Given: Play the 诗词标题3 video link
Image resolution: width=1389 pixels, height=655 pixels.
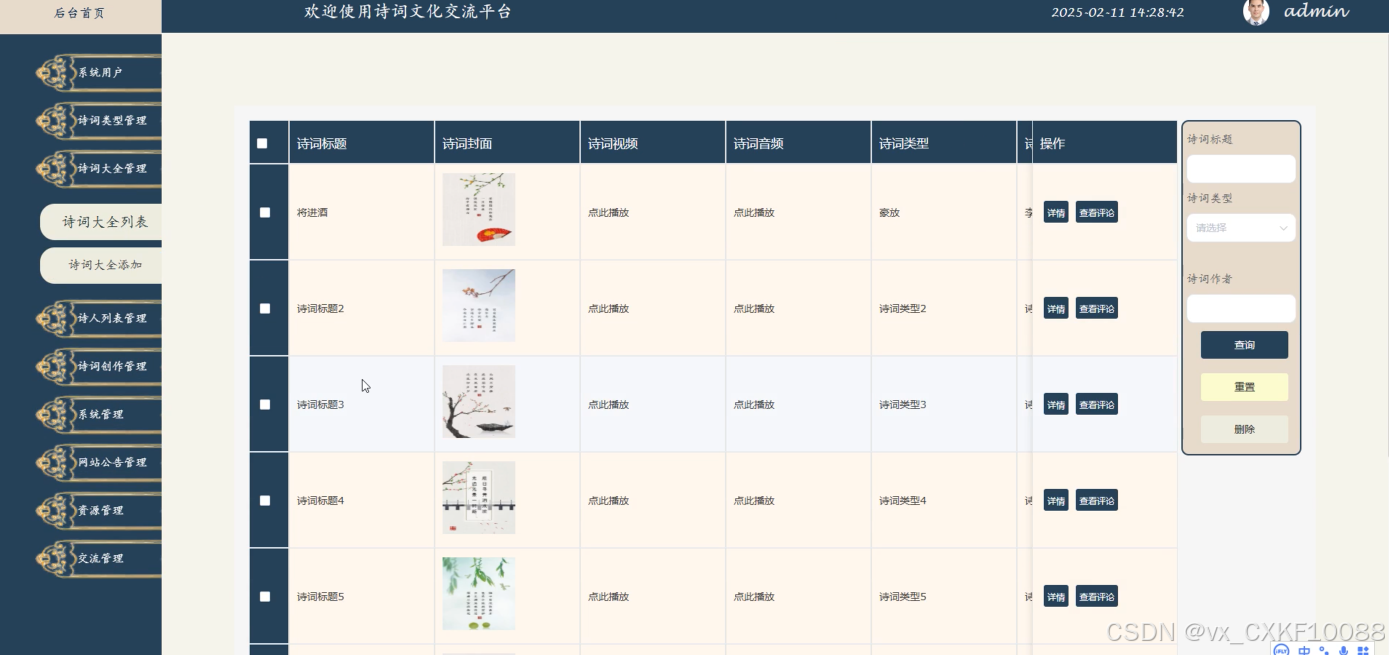Looking at the screenshot, I should pyautogui.click(x=608, y=405).
